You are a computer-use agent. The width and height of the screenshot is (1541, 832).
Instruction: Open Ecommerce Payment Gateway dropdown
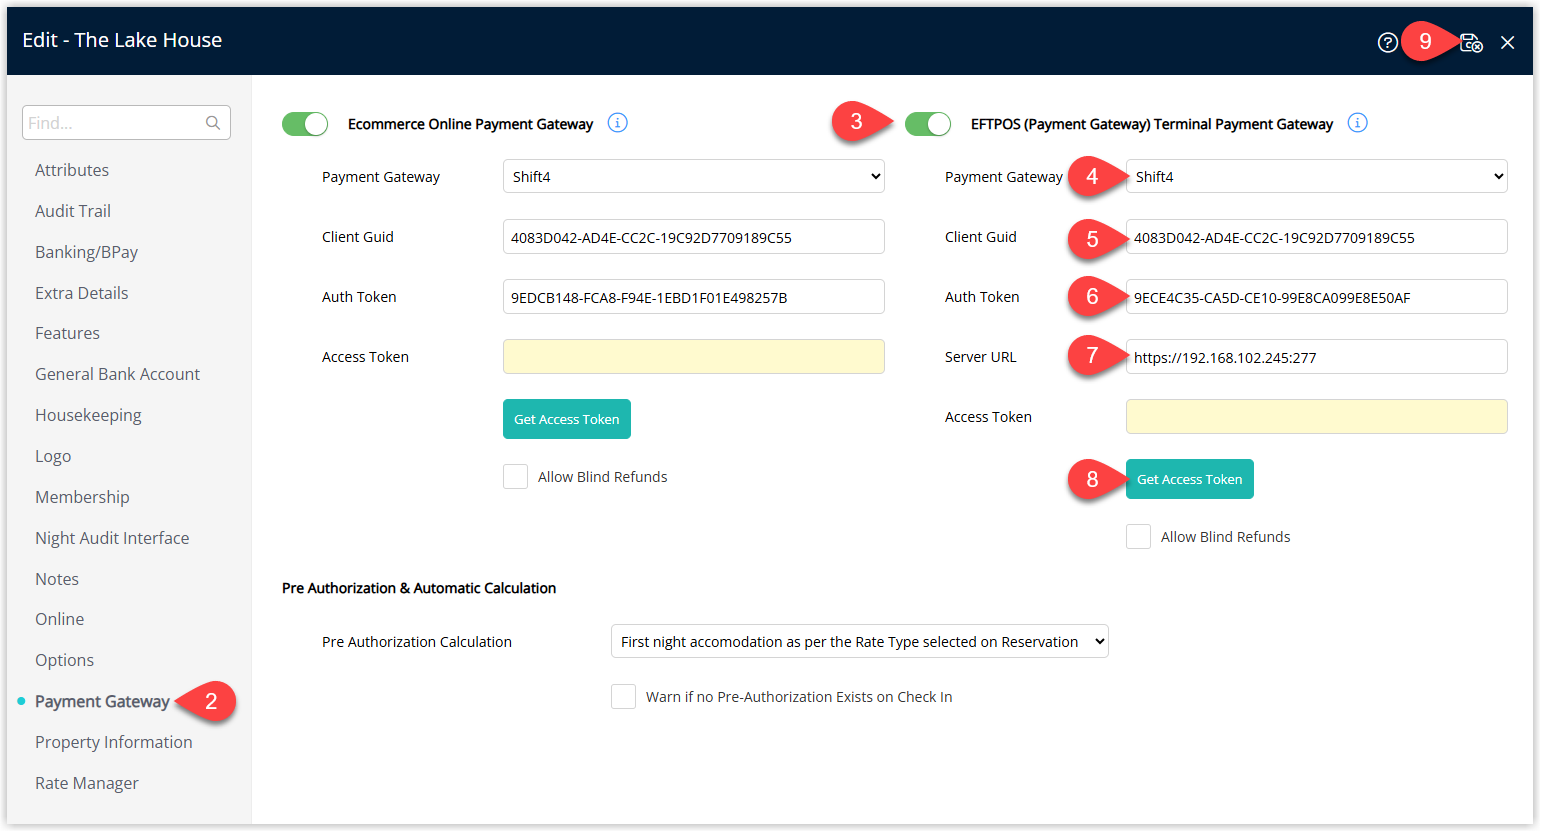(x=694, y=176)
